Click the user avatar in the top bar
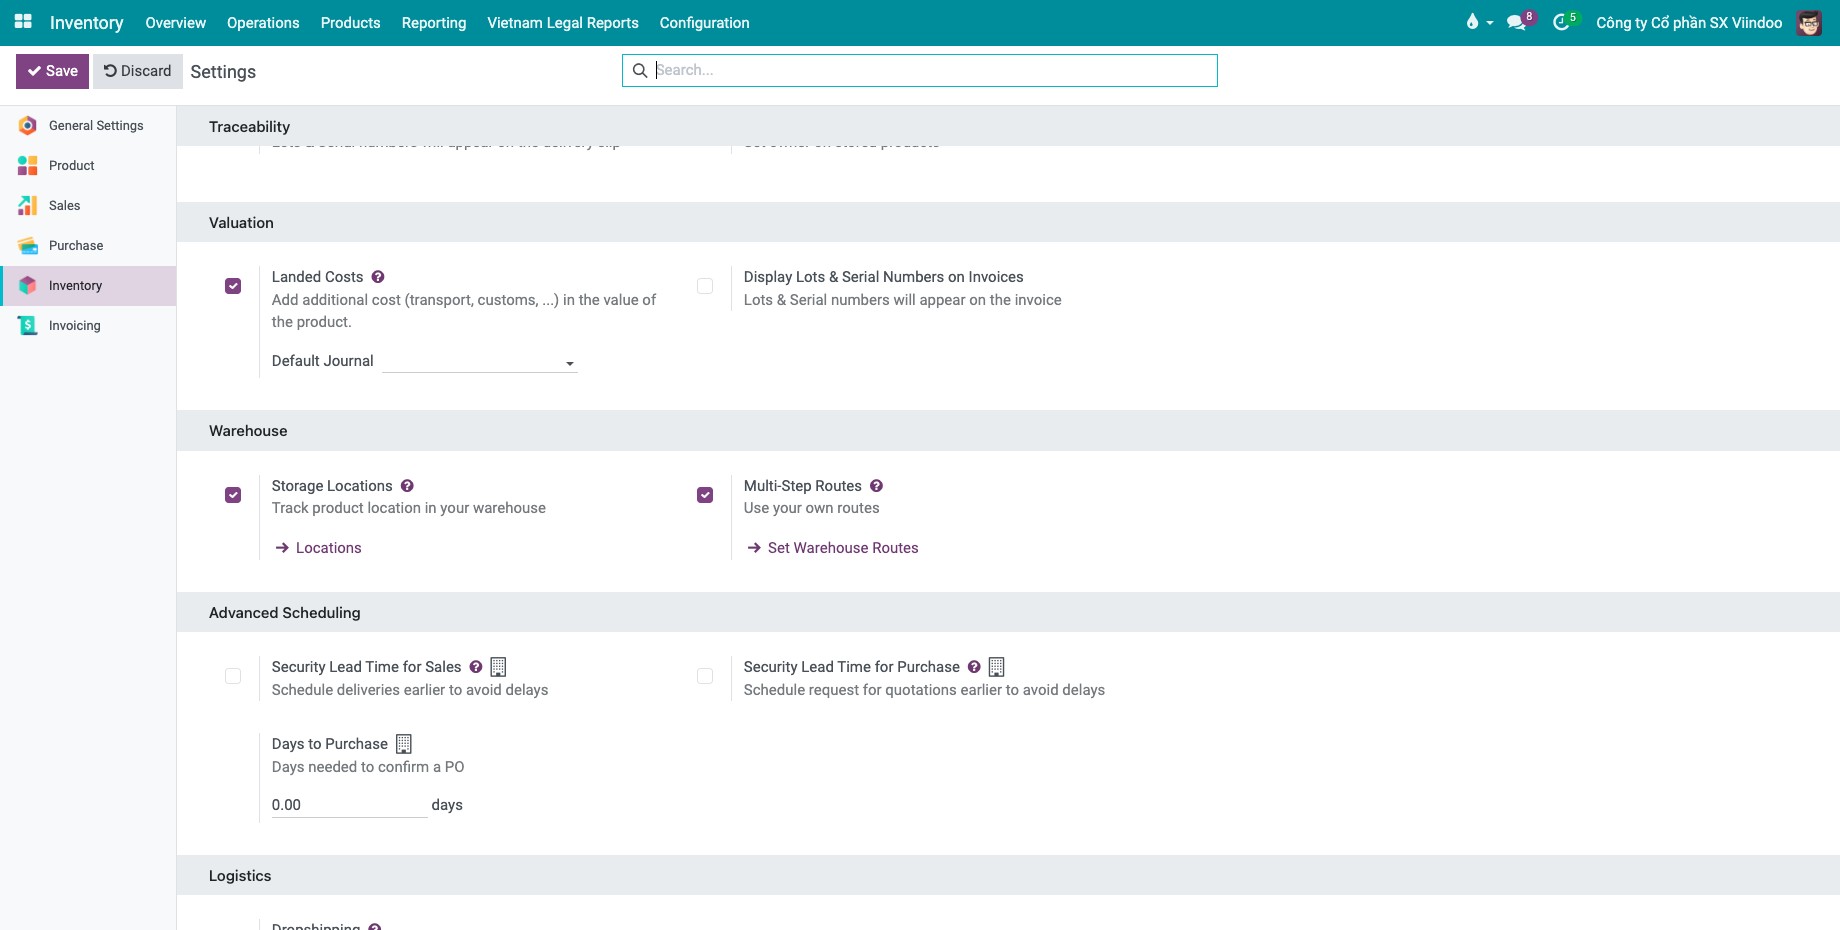Screen dimensions: 1840x930 pyautogui.click(x=1809, y=22)
